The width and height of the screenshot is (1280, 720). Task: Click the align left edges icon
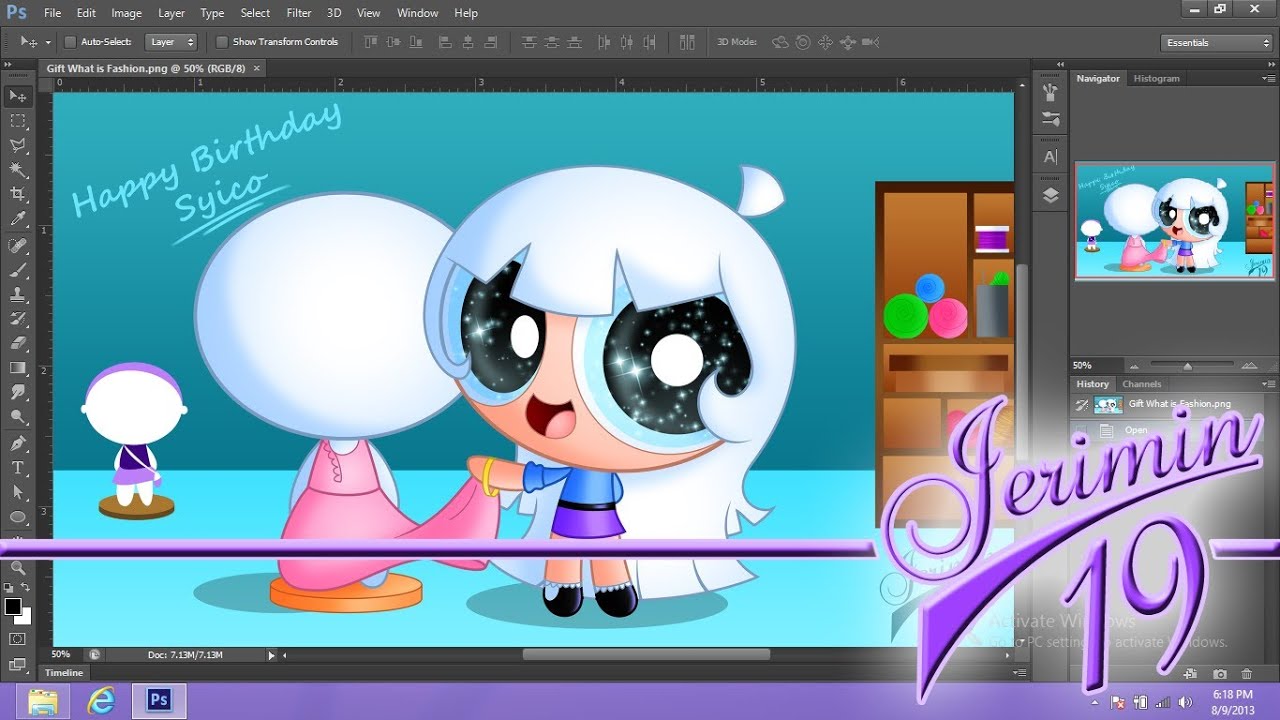[x=444, y=42]
